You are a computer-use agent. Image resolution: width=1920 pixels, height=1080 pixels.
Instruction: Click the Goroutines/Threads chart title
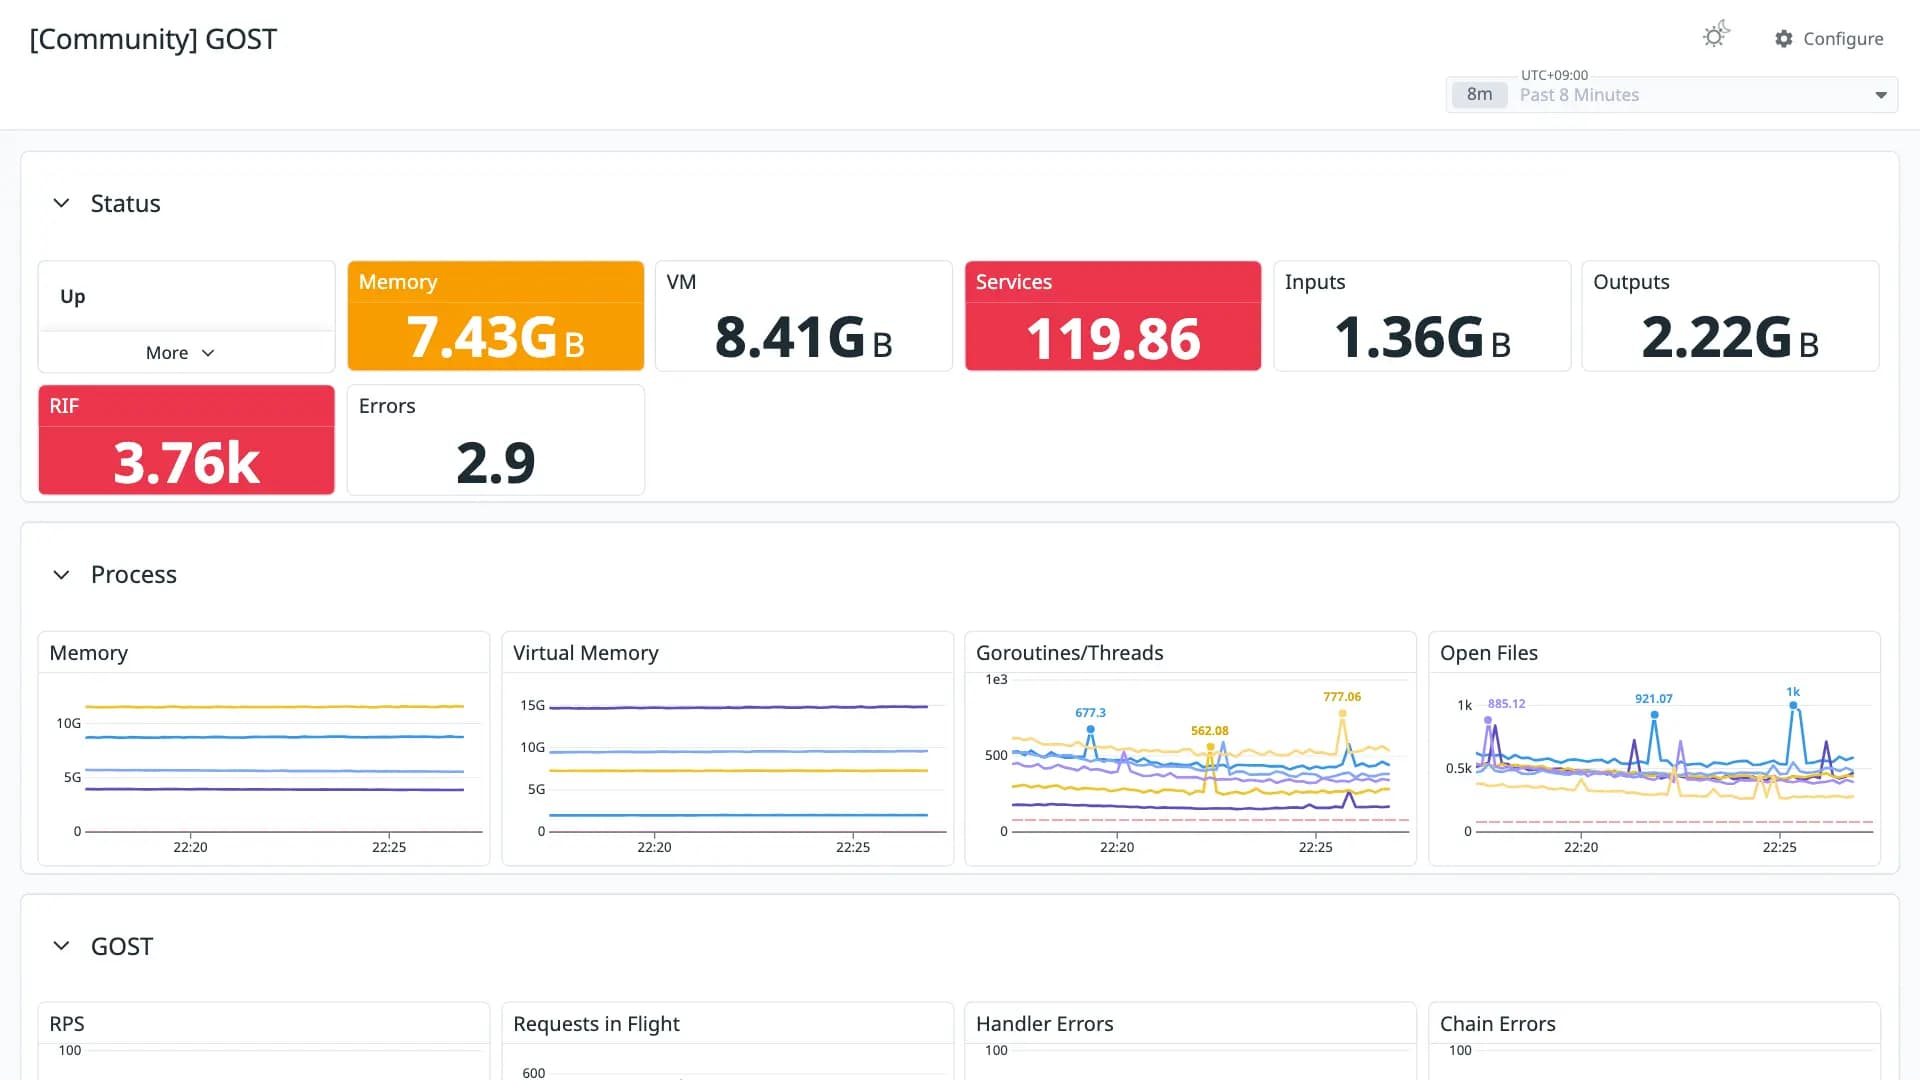pos(1070,653)
